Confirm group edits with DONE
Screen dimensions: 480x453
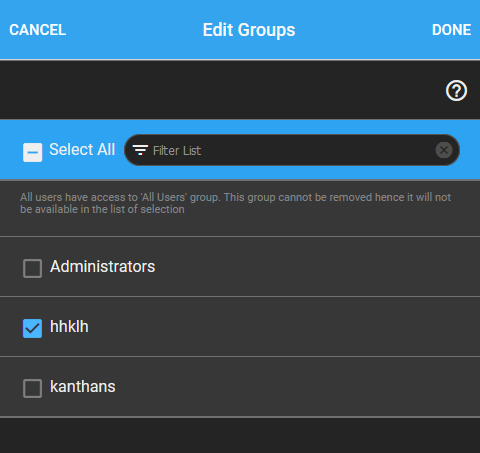tap(451, 30)
